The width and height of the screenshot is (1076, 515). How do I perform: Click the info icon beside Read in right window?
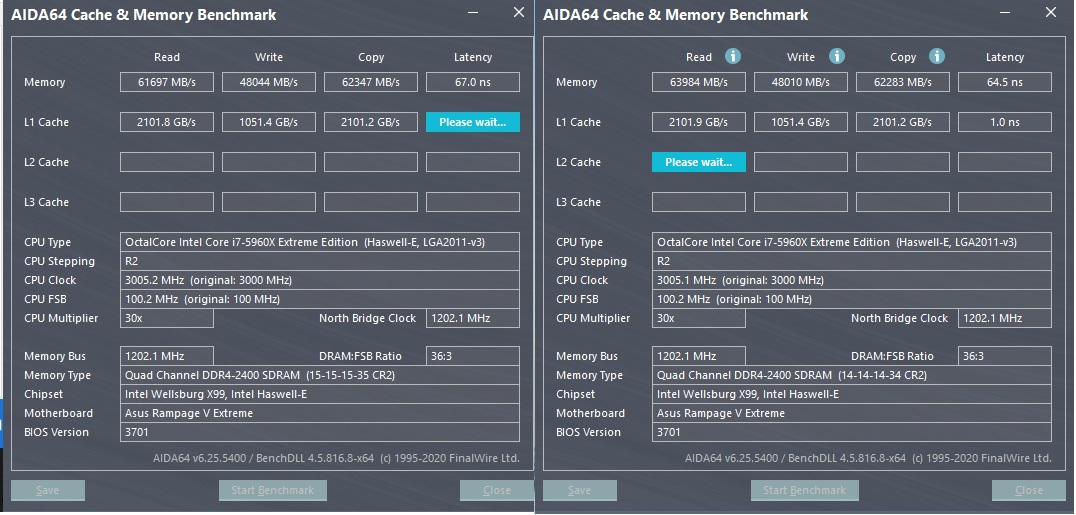733,56
